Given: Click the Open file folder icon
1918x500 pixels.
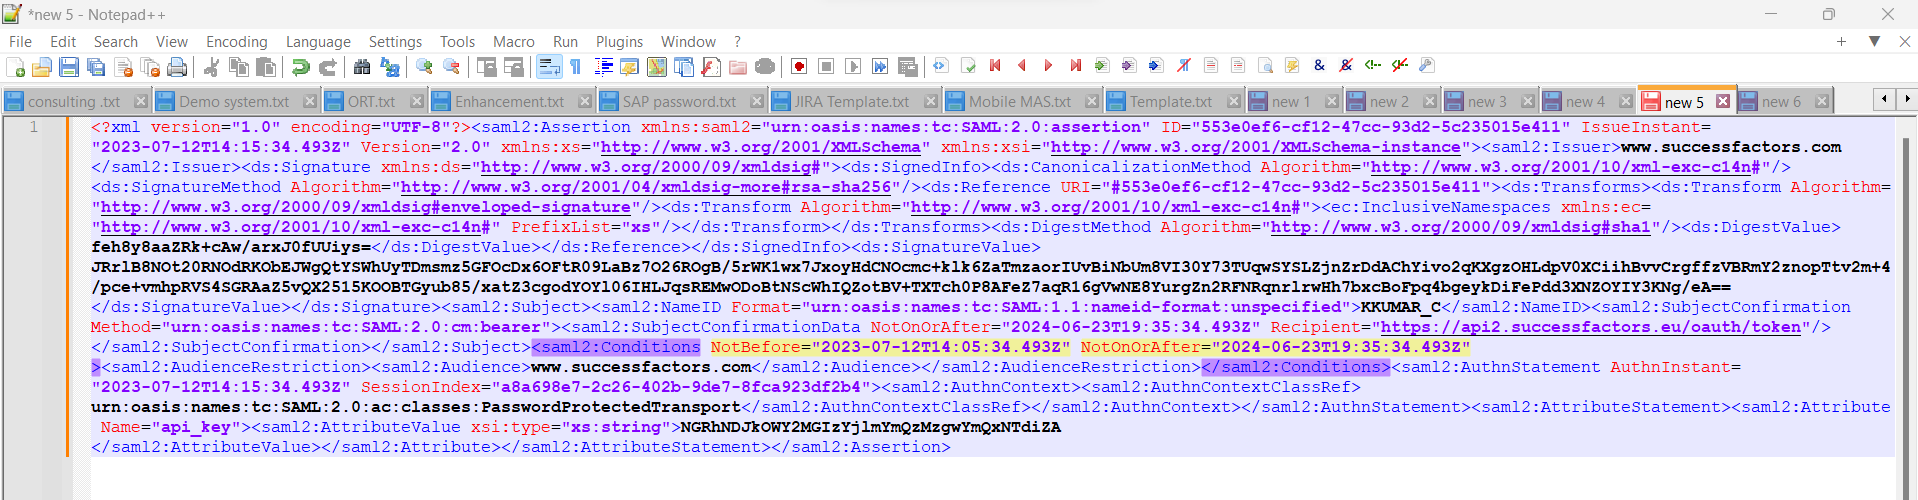Looking at the screenshot, I should click(x=42, y=67).
